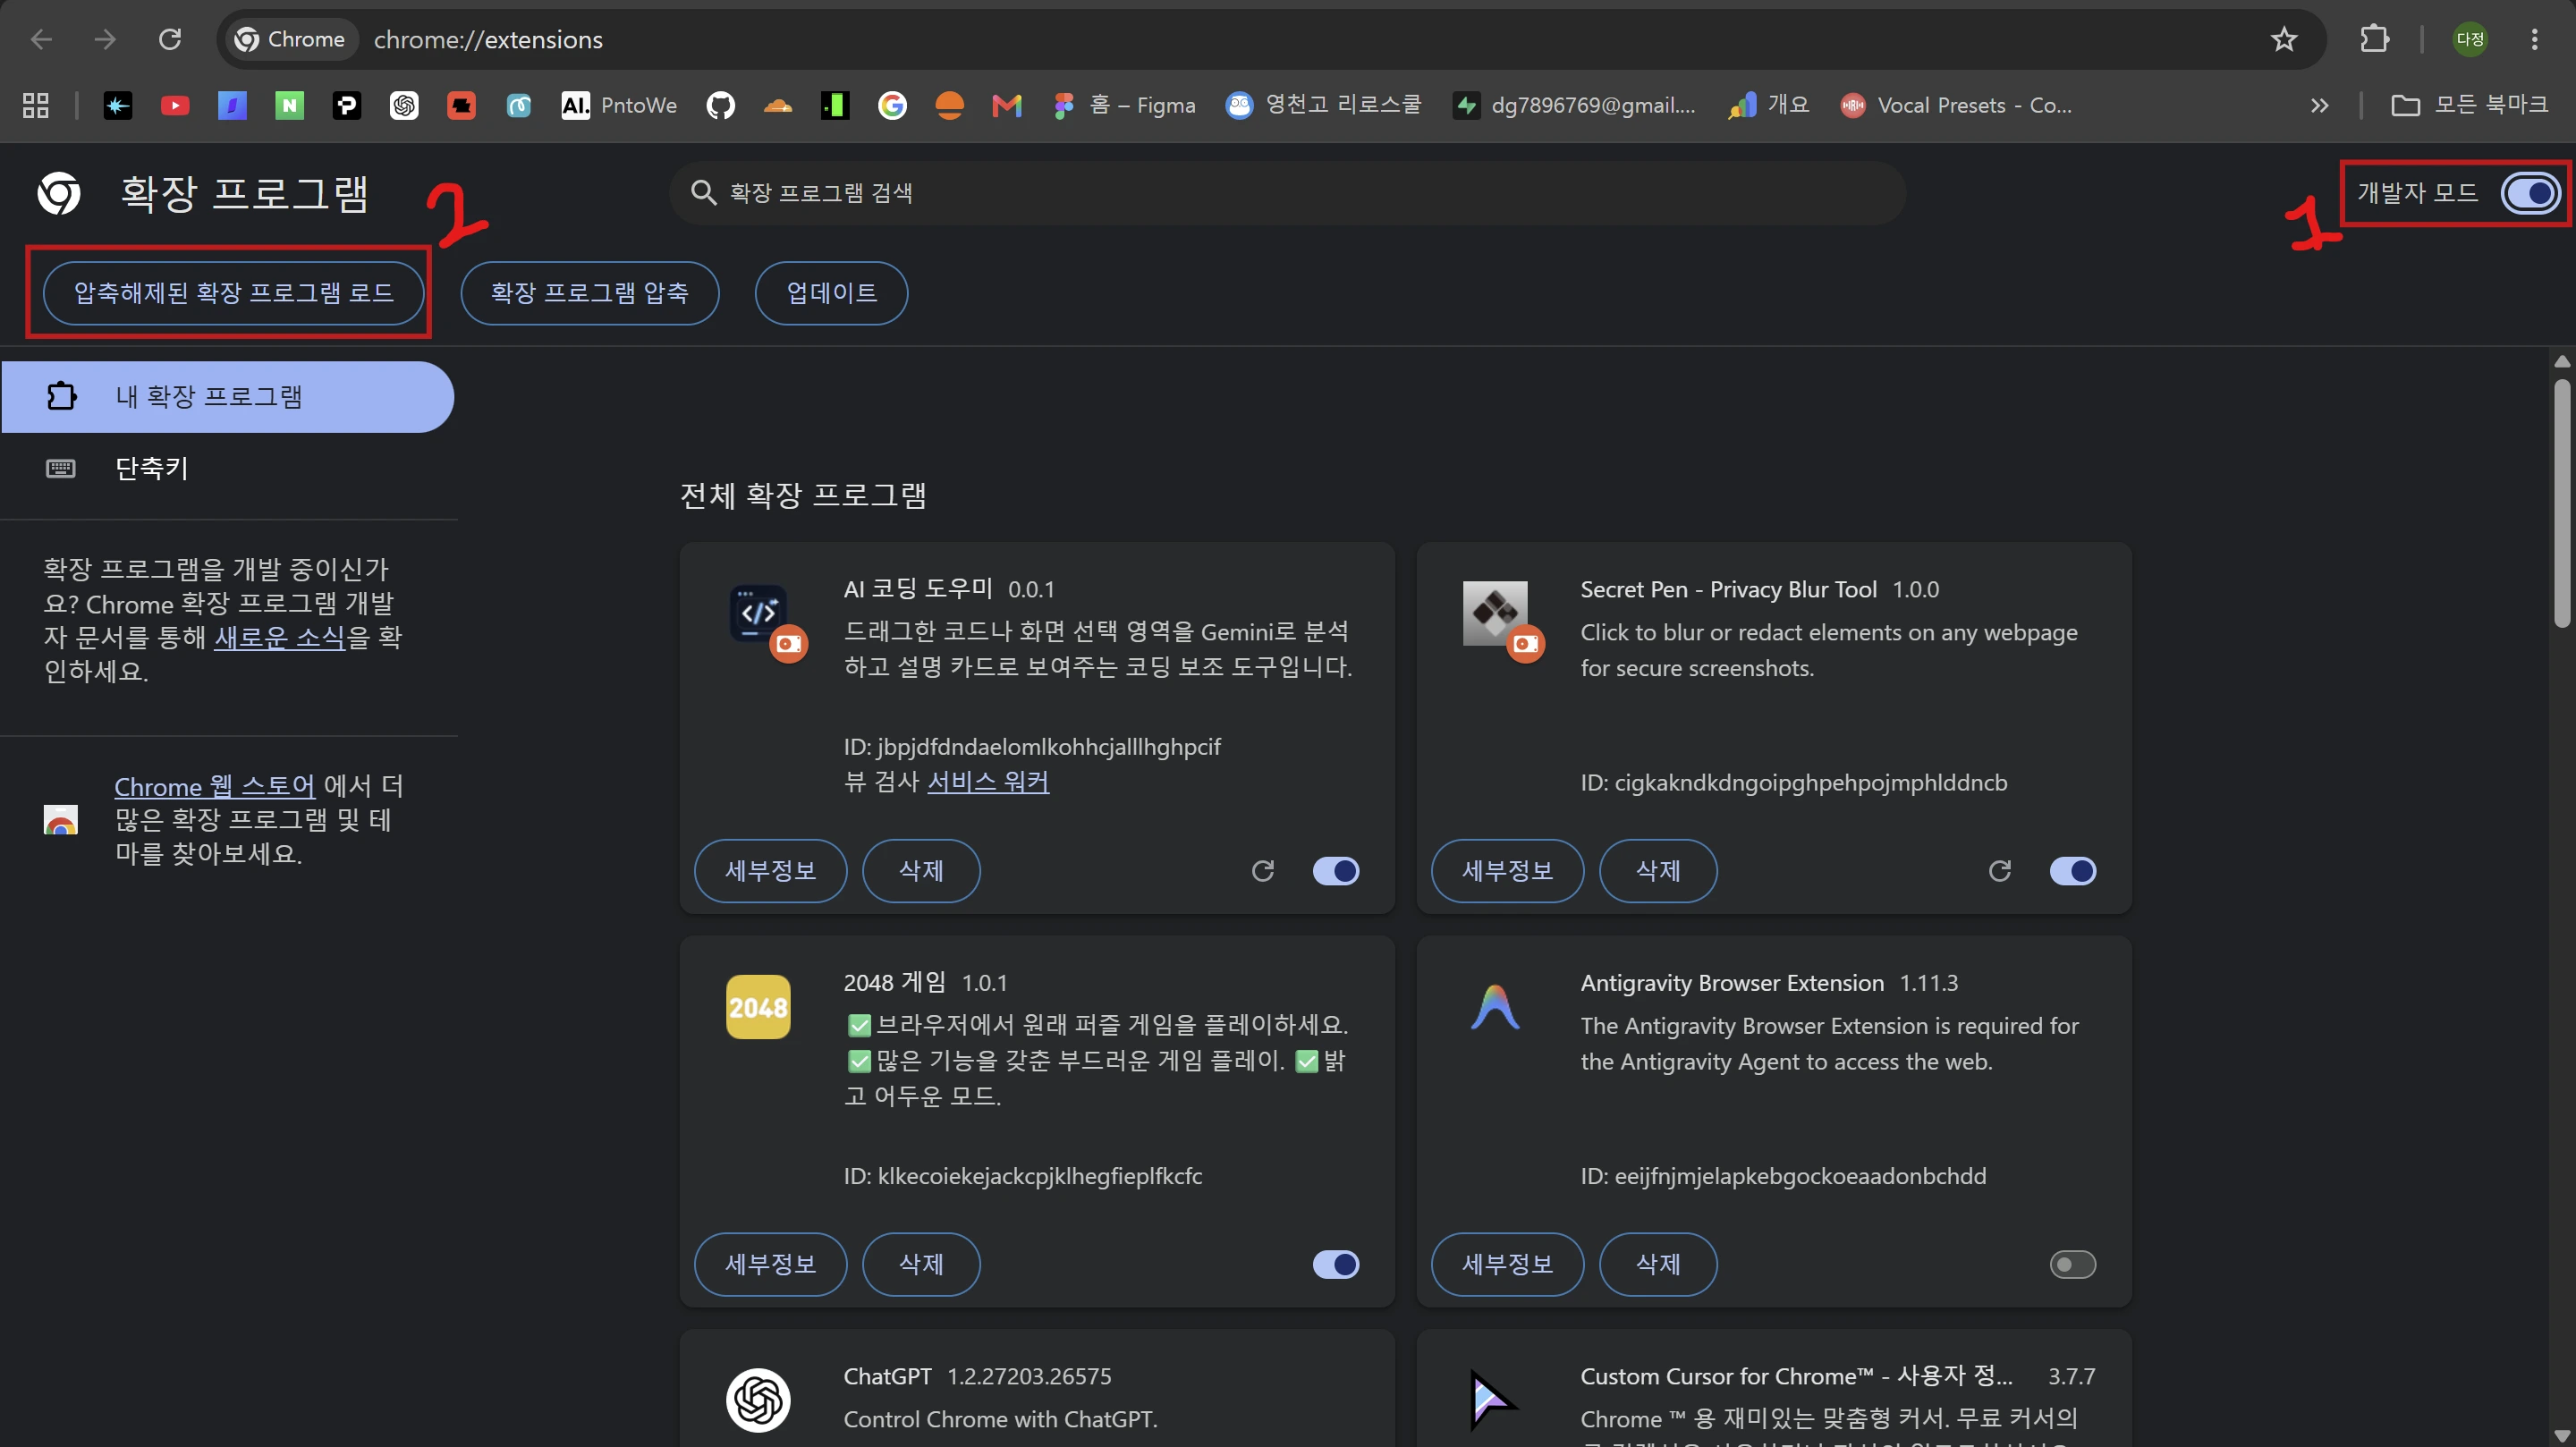The image size is (2576, 1447).
Task: Open the black P icon bookmark
Action: click(346, 105)
